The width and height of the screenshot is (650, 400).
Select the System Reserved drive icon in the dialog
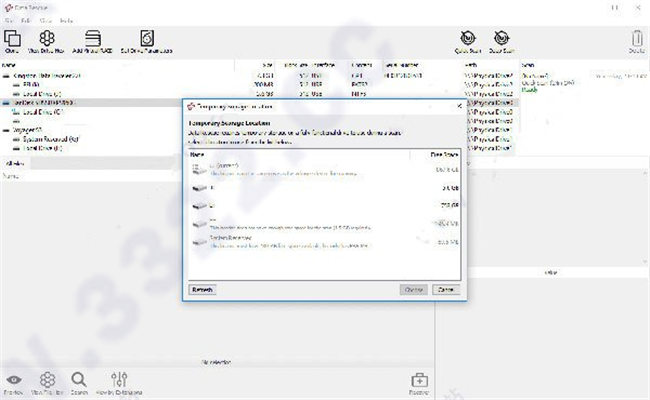(199, 242)
